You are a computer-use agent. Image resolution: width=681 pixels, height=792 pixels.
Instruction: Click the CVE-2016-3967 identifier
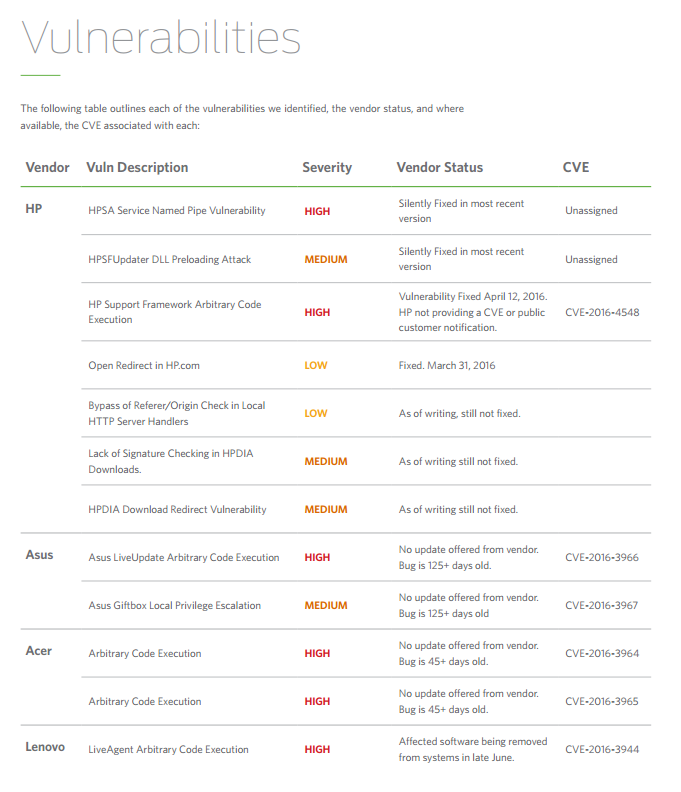(602, 605)
